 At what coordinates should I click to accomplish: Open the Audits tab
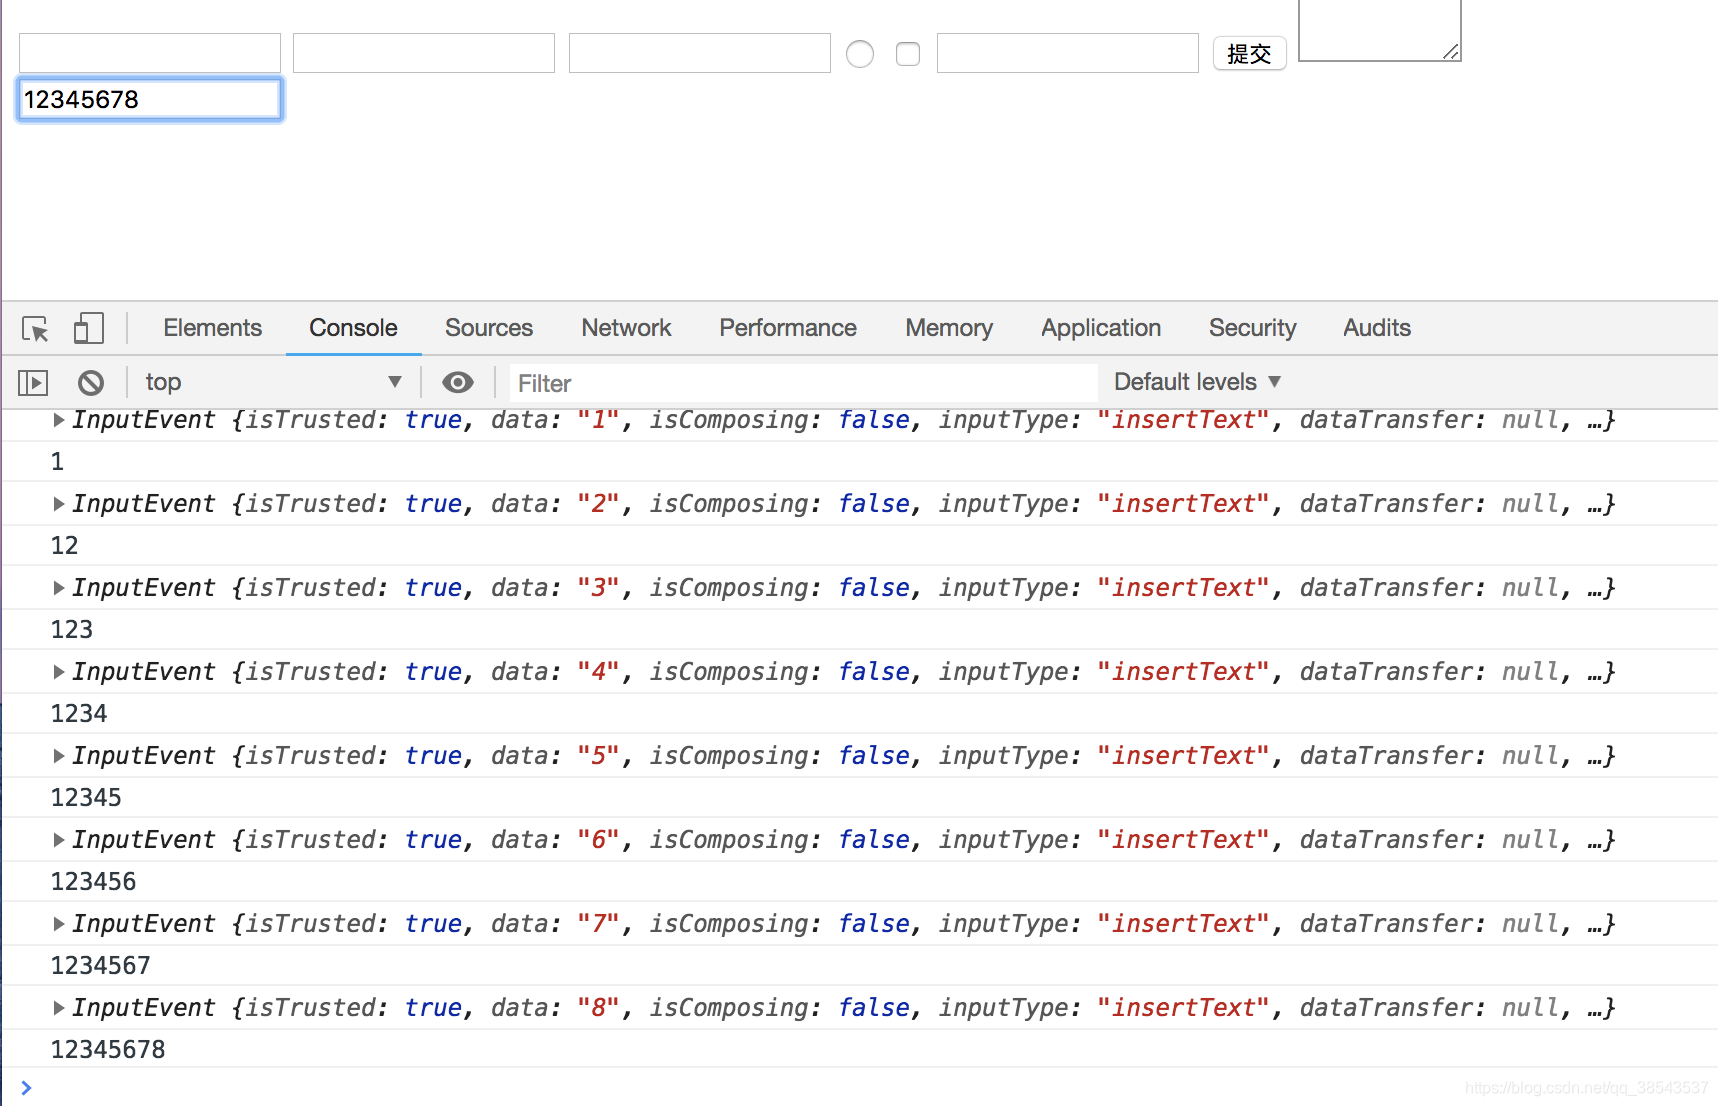[1377, 328]
